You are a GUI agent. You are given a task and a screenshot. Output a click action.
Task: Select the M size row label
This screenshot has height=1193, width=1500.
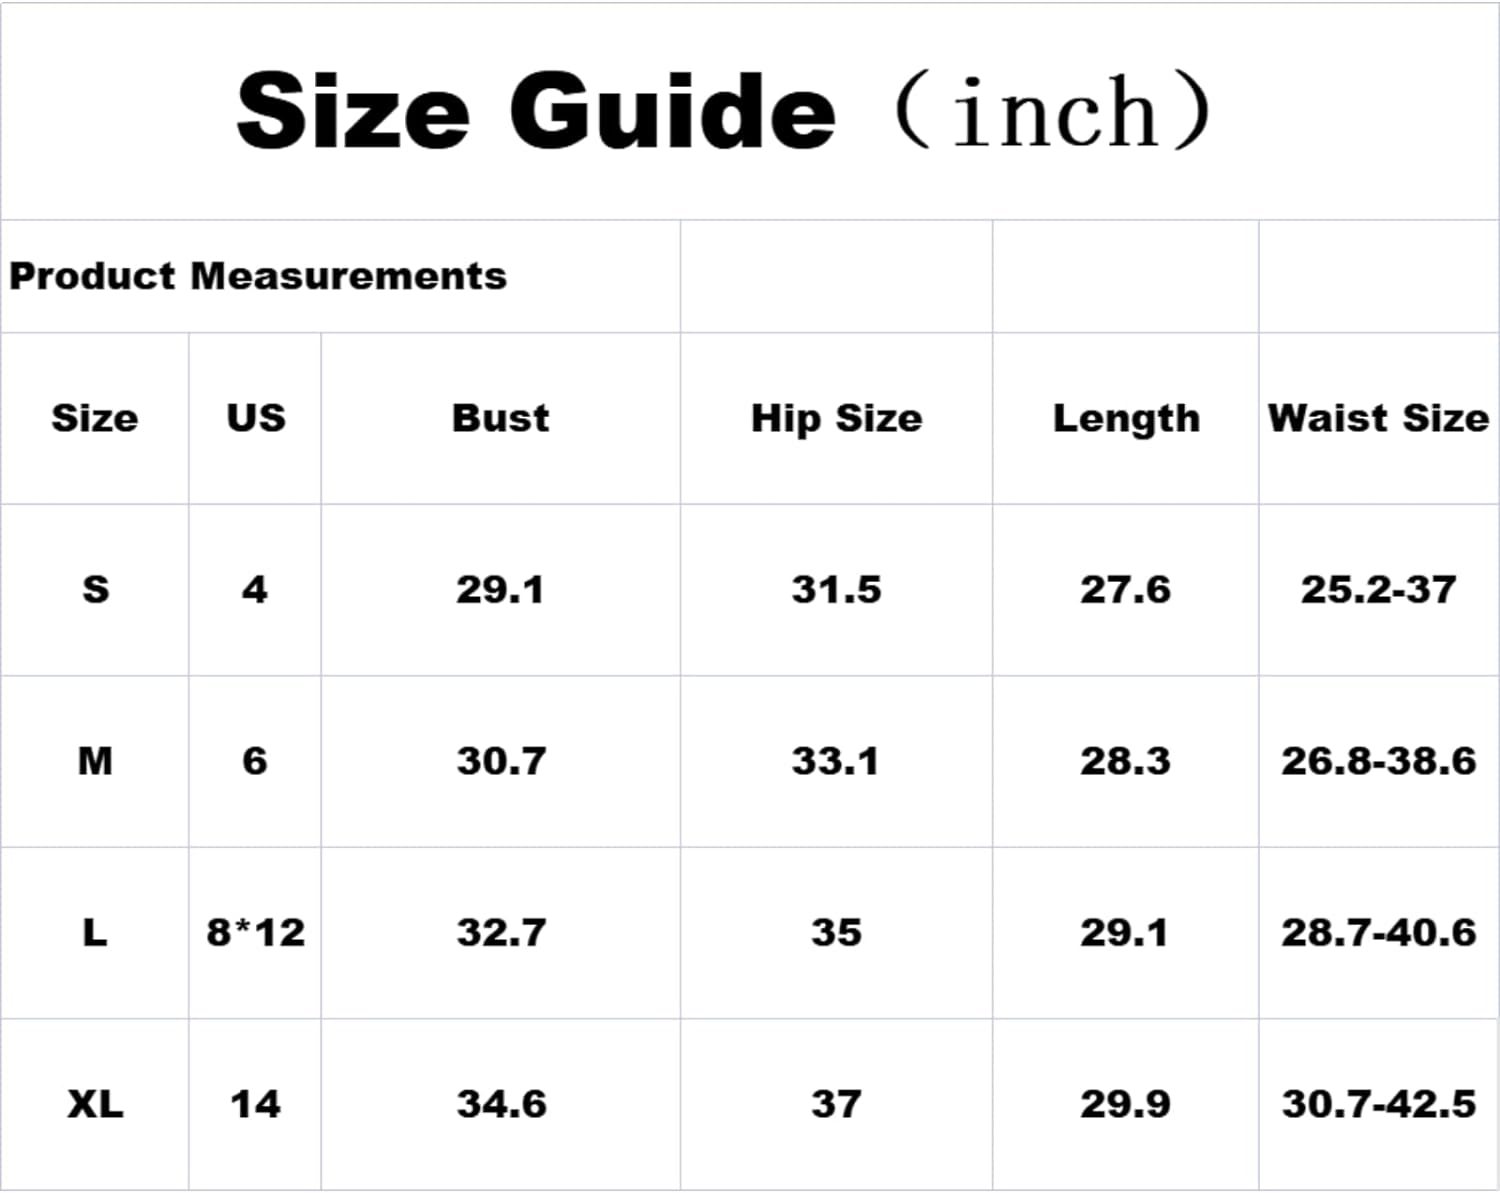pyautogui.click(x=95, y=761)
